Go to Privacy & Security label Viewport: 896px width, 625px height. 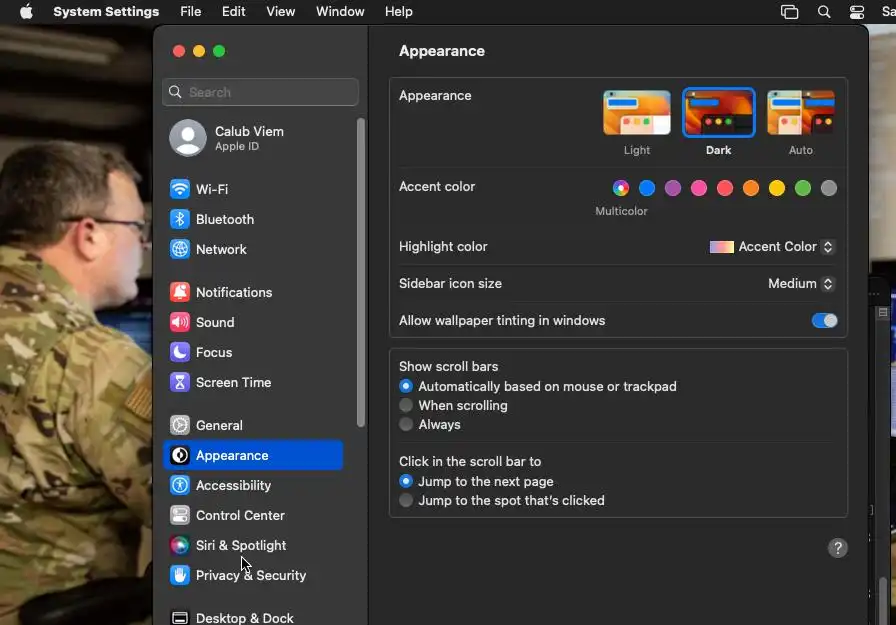coord(251,575)
